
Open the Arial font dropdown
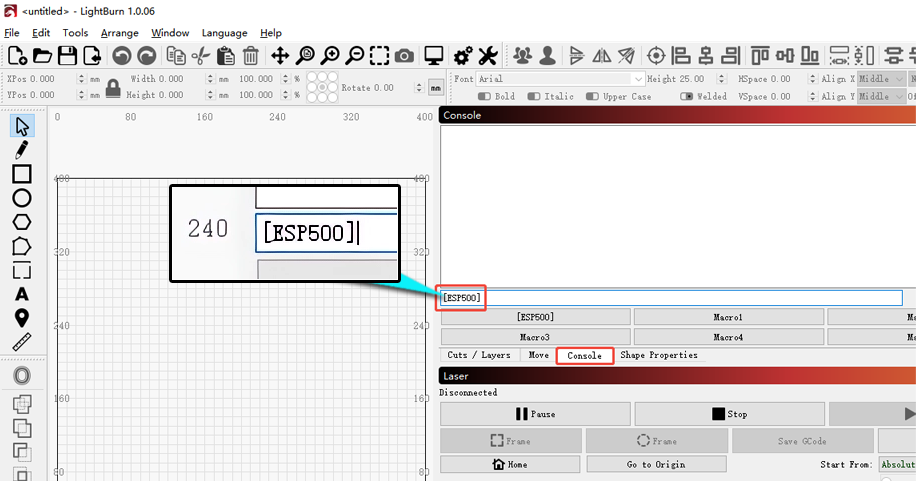560,79
